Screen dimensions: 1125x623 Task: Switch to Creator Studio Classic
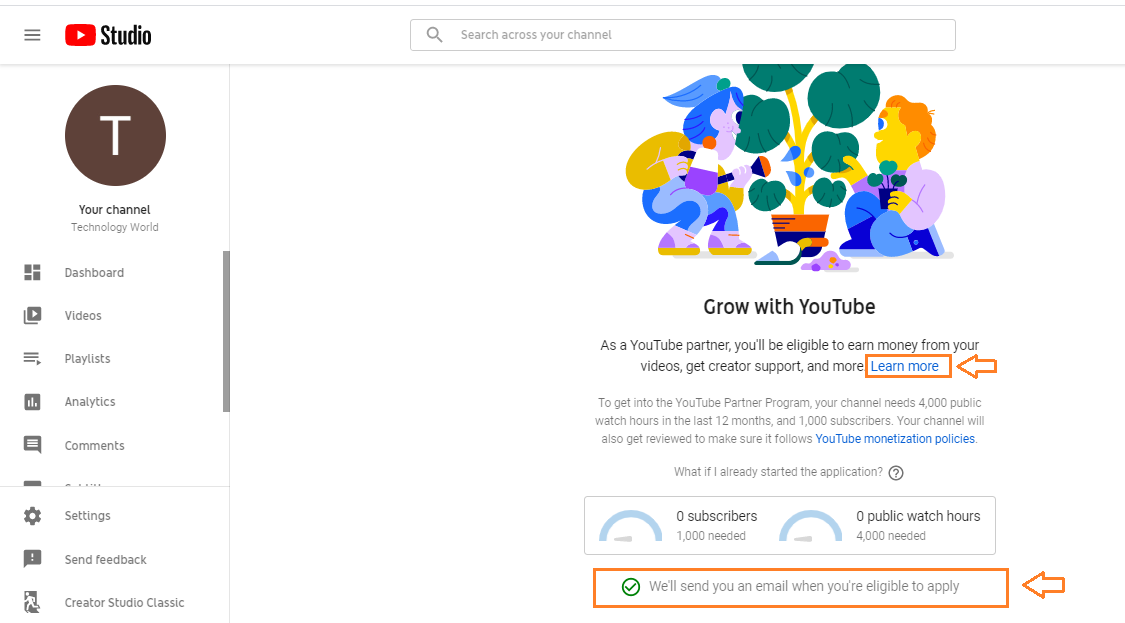point(124,602)
